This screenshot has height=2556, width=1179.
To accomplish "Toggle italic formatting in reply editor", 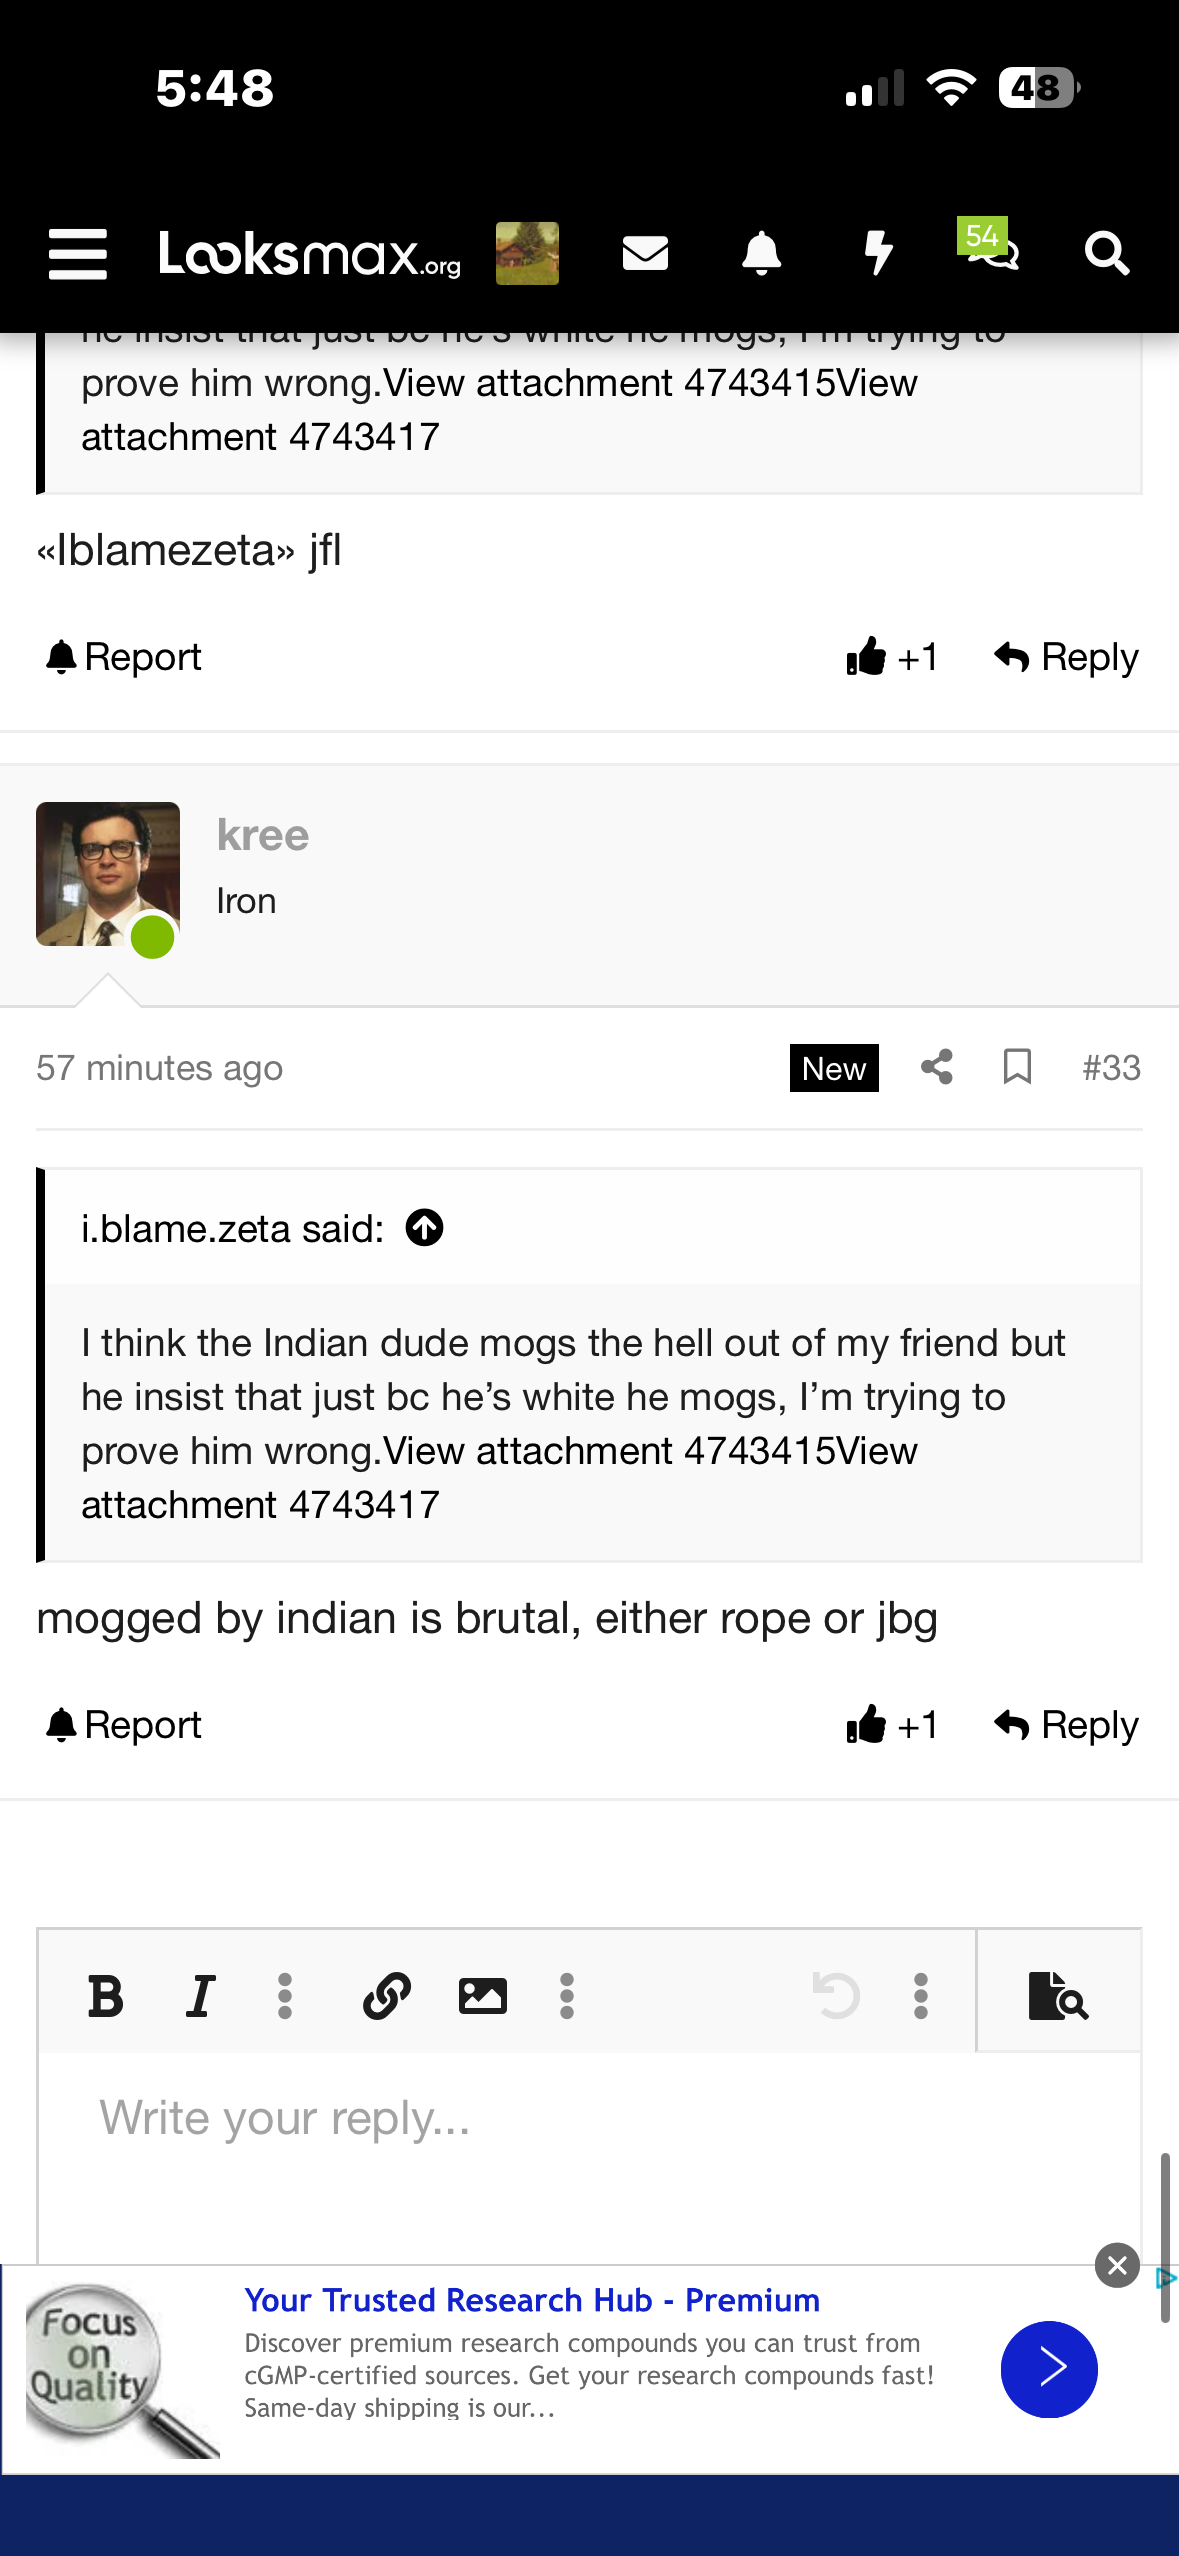I will 200,1996.
